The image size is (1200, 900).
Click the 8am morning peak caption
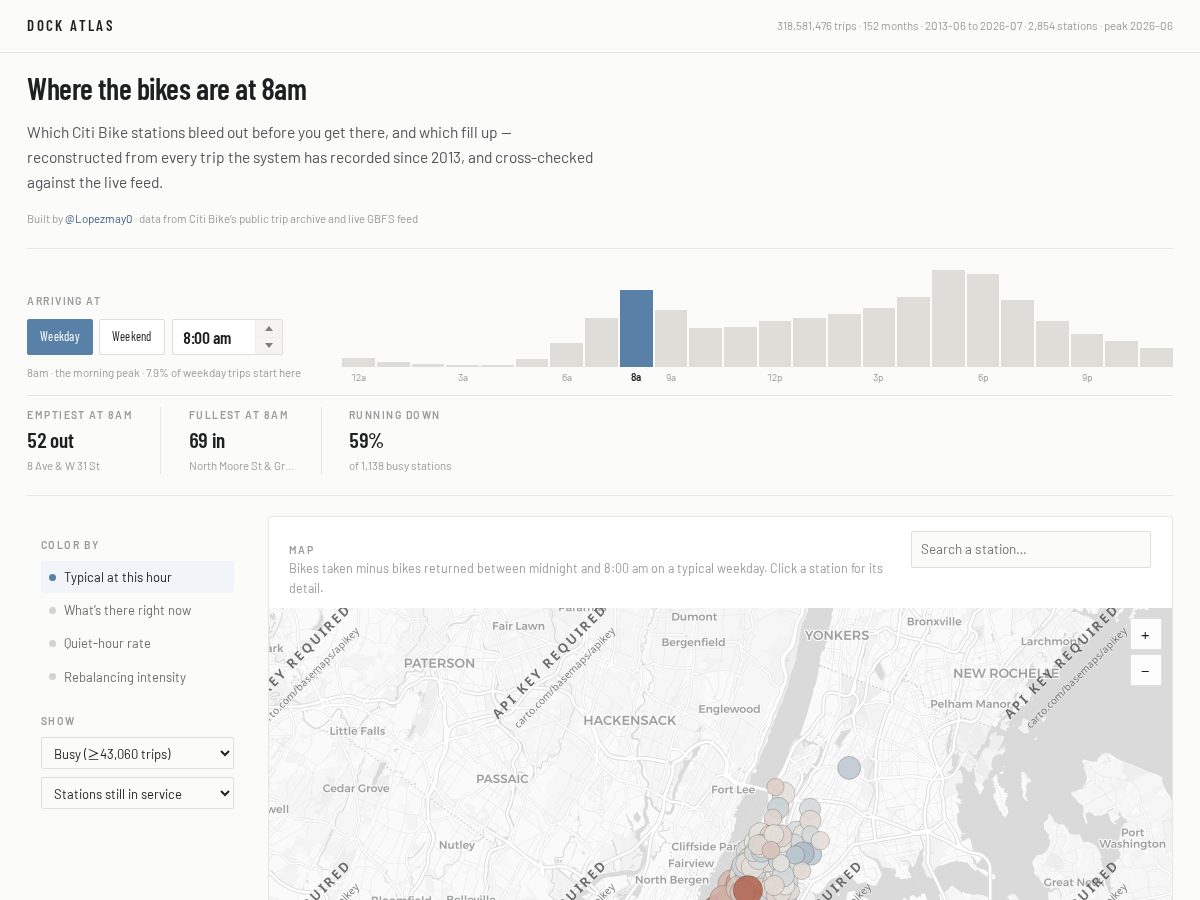pyautogui.click(x=164, y=373)
